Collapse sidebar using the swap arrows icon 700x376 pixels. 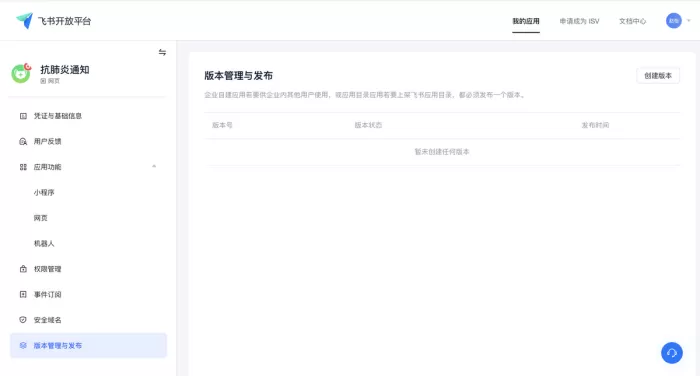tap(162, 52)
